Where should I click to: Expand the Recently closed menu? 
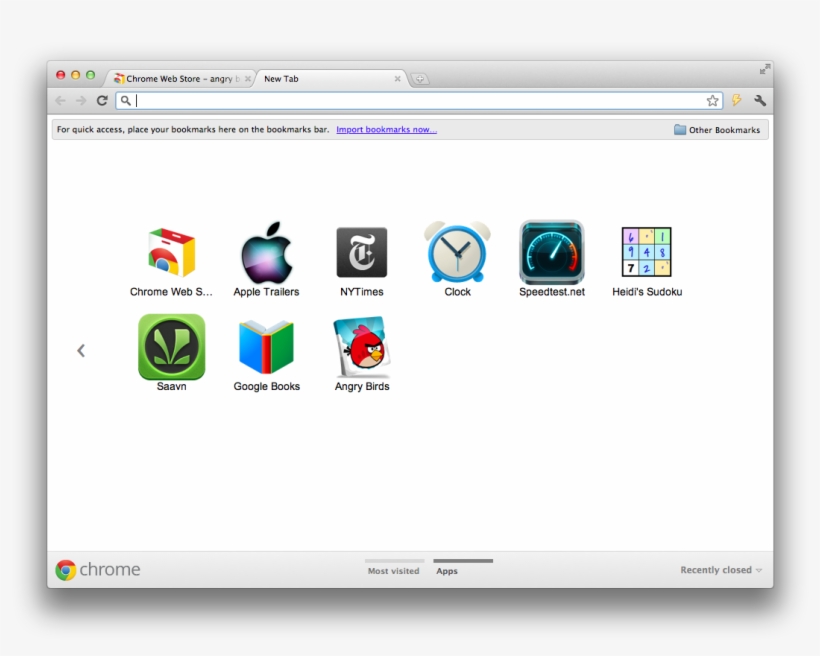pyautogui.click(x=720, y=569)
